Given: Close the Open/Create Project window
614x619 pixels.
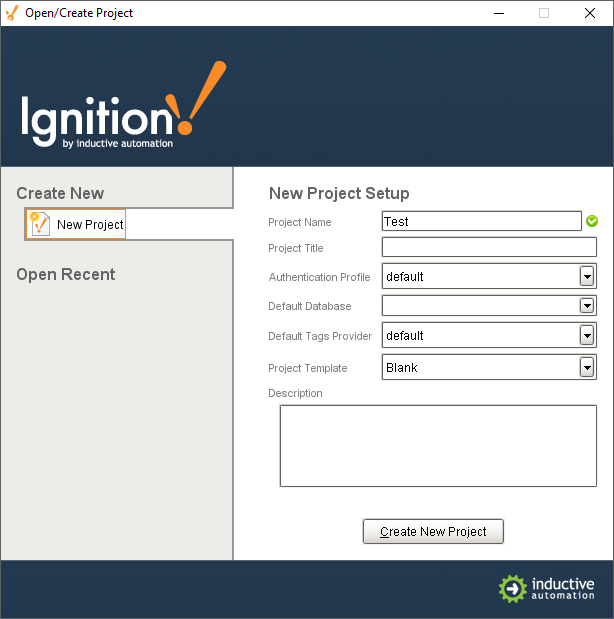Looking at the screenshot, I should 590,13.
